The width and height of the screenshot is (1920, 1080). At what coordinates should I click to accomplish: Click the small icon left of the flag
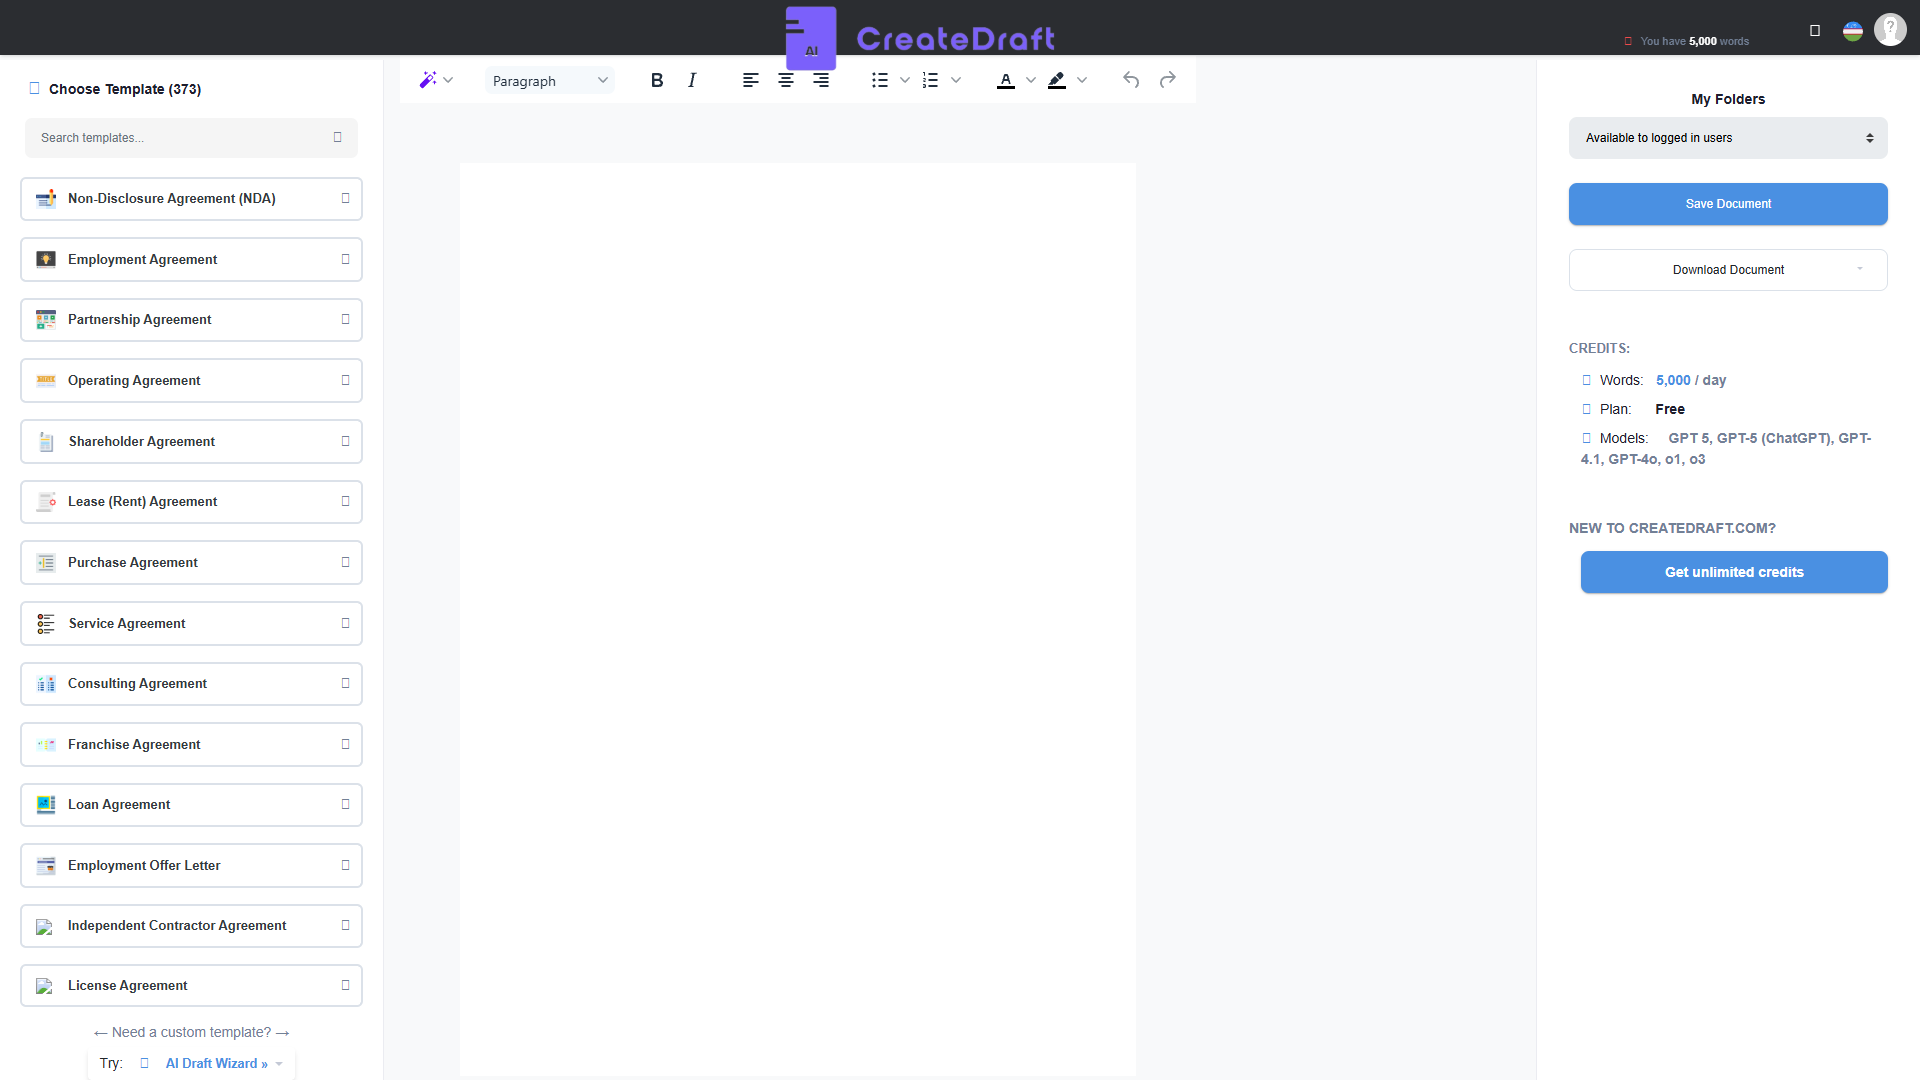1815,31
